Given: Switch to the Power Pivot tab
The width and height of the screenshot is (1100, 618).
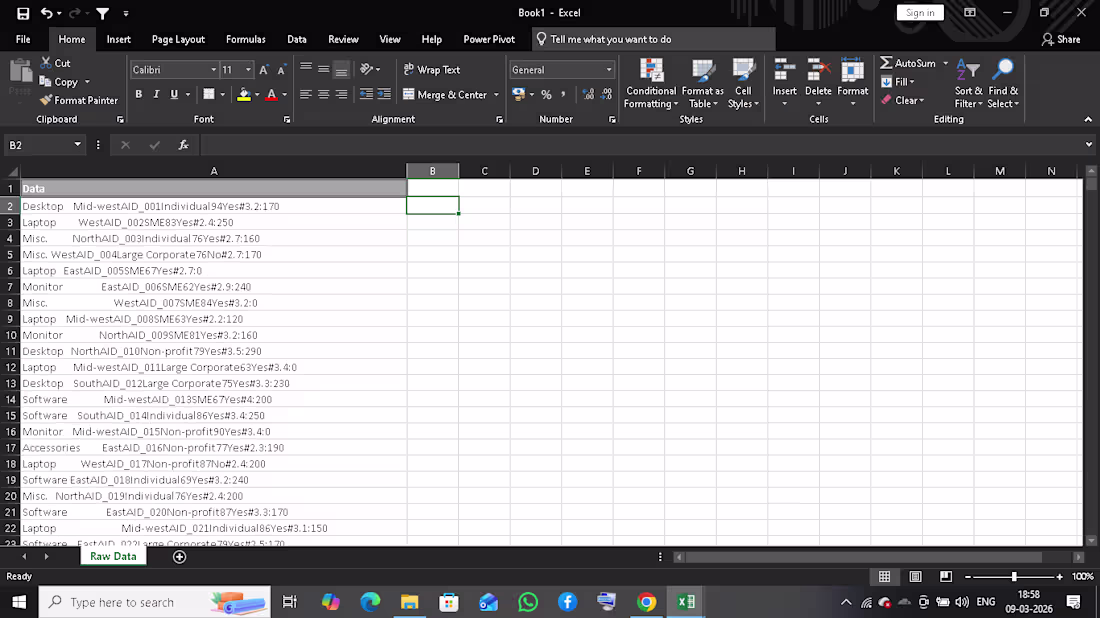Looking at the screenshot, I should pyautogui.click(x=489, y=39).
